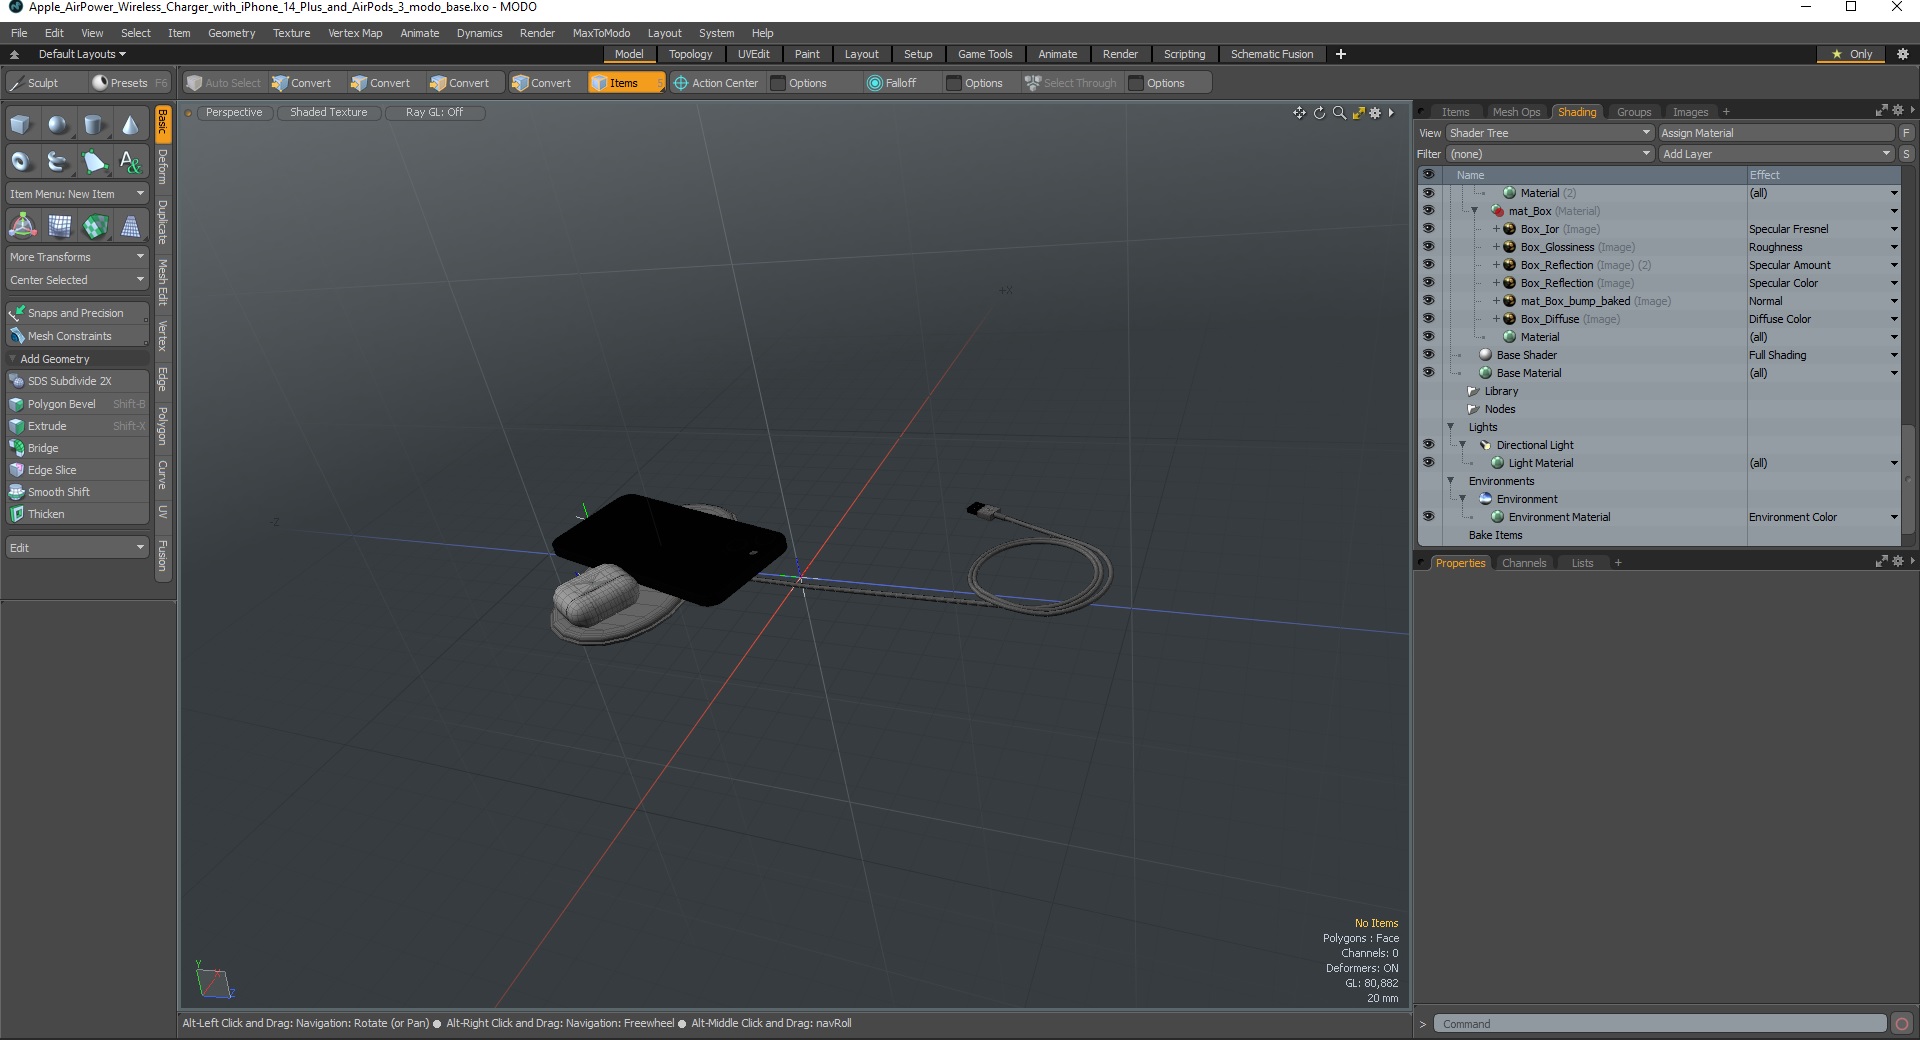Select the Flex grid deform tool
The width and height of the screenshot is (1920, 1040).
click(x=58, y=226)
